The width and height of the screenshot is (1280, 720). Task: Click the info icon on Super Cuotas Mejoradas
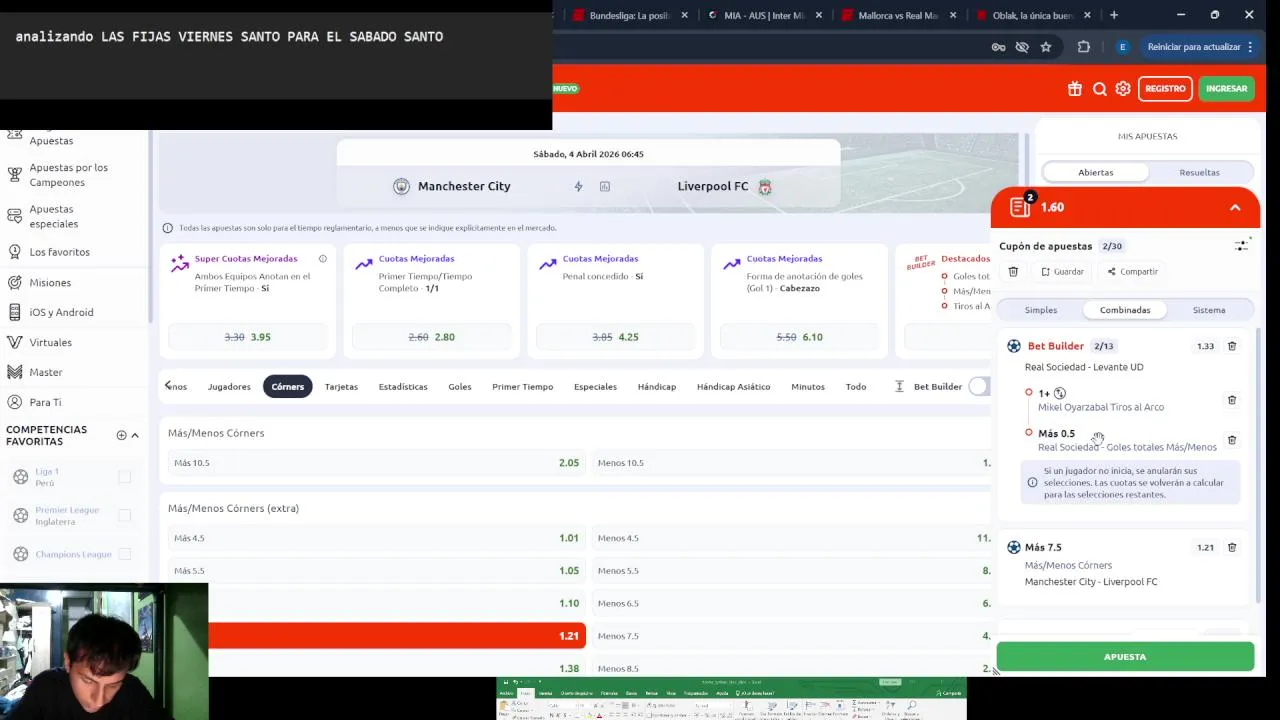(322, 259)
